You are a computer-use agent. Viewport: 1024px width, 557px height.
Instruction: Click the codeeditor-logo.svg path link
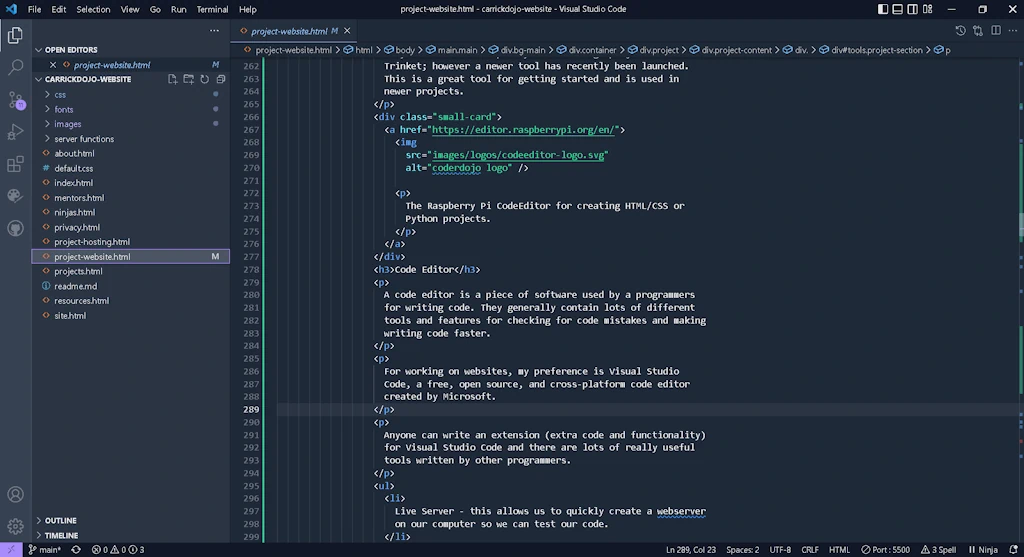518,155
